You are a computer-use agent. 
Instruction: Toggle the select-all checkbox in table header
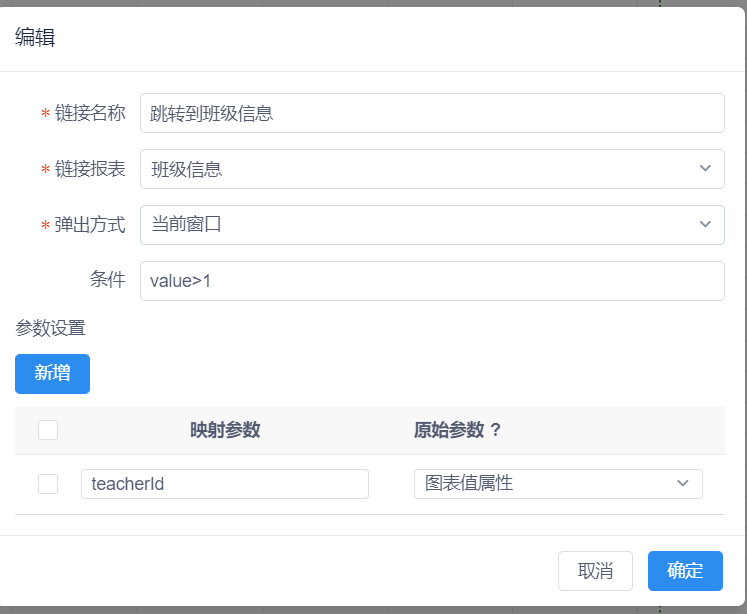point(48,430)
